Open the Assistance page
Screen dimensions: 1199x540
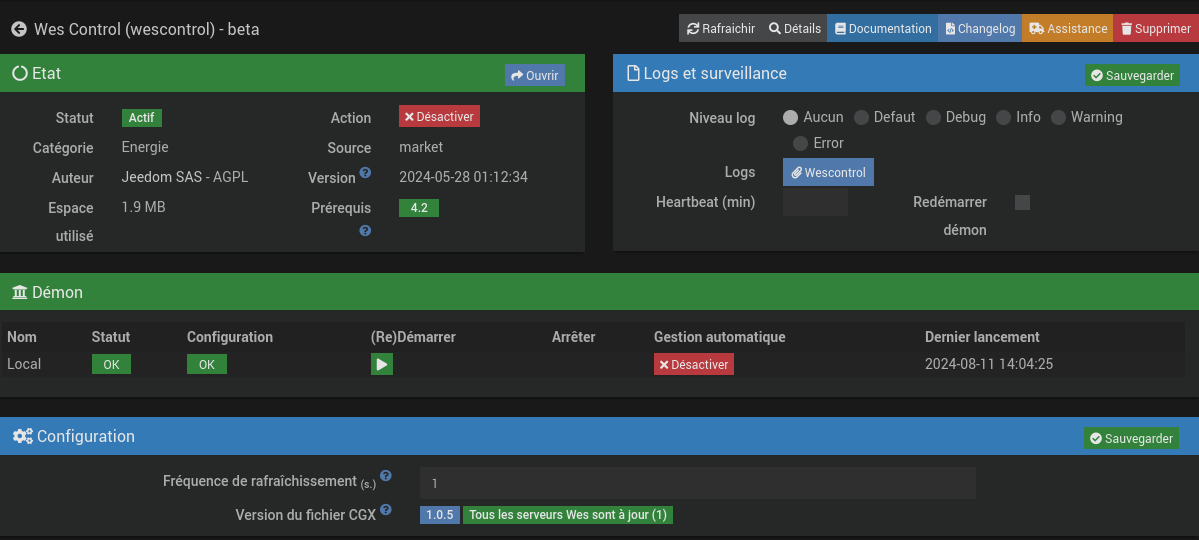1067,29
